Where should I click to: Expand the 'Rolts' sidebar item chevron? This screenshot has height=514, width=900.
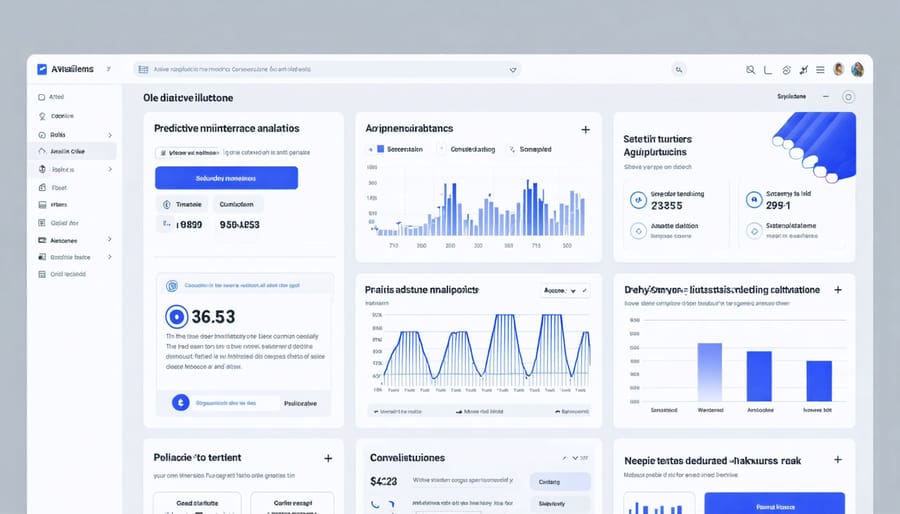coord(109,134)
